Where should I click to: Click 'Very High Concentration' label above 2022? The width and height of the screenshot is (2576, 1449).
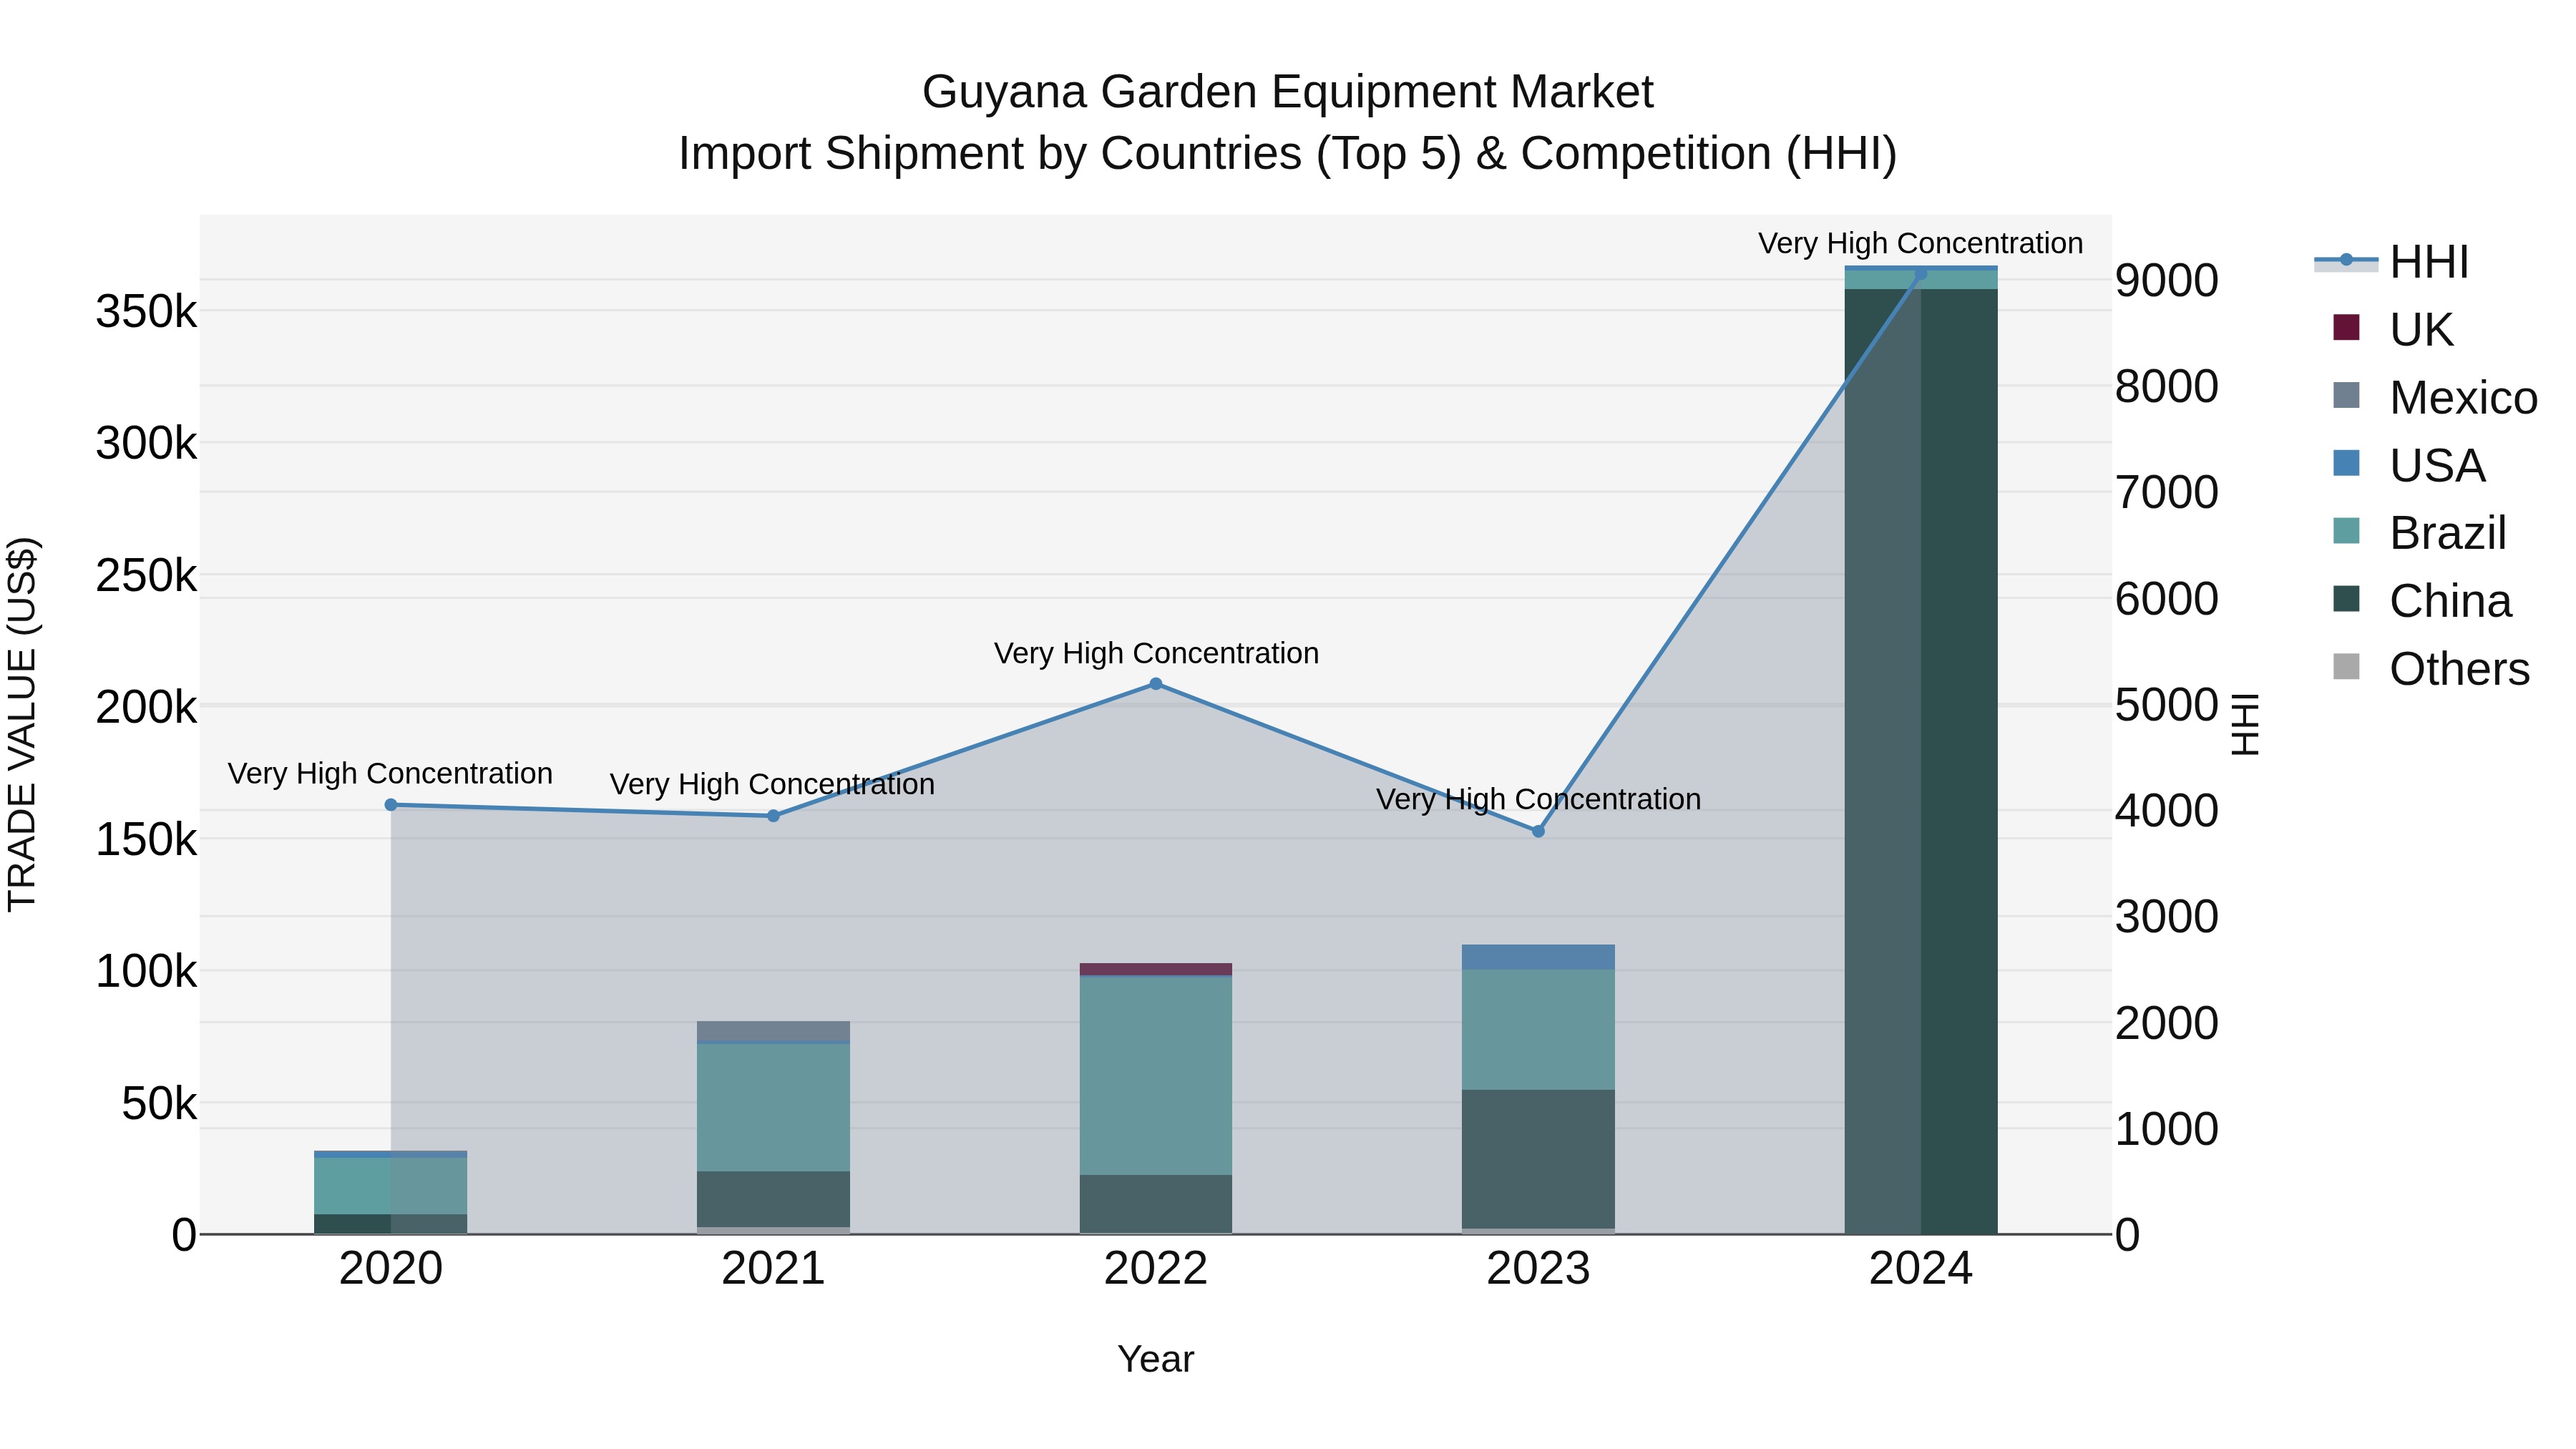[1156, 653]
